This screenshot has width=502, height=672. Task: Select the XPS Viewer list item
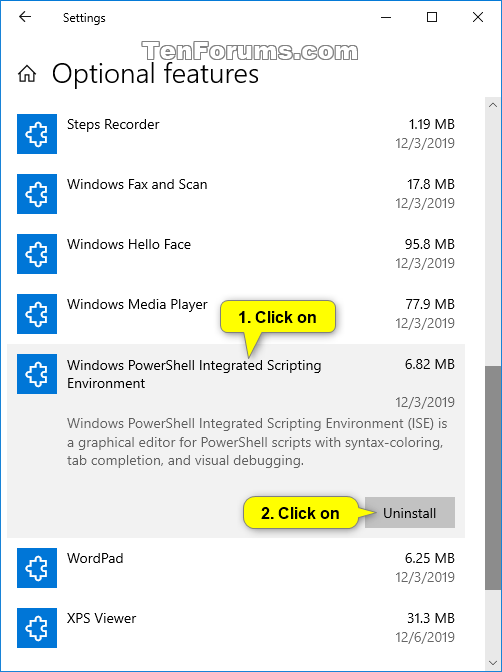click(x=236, y=628)
